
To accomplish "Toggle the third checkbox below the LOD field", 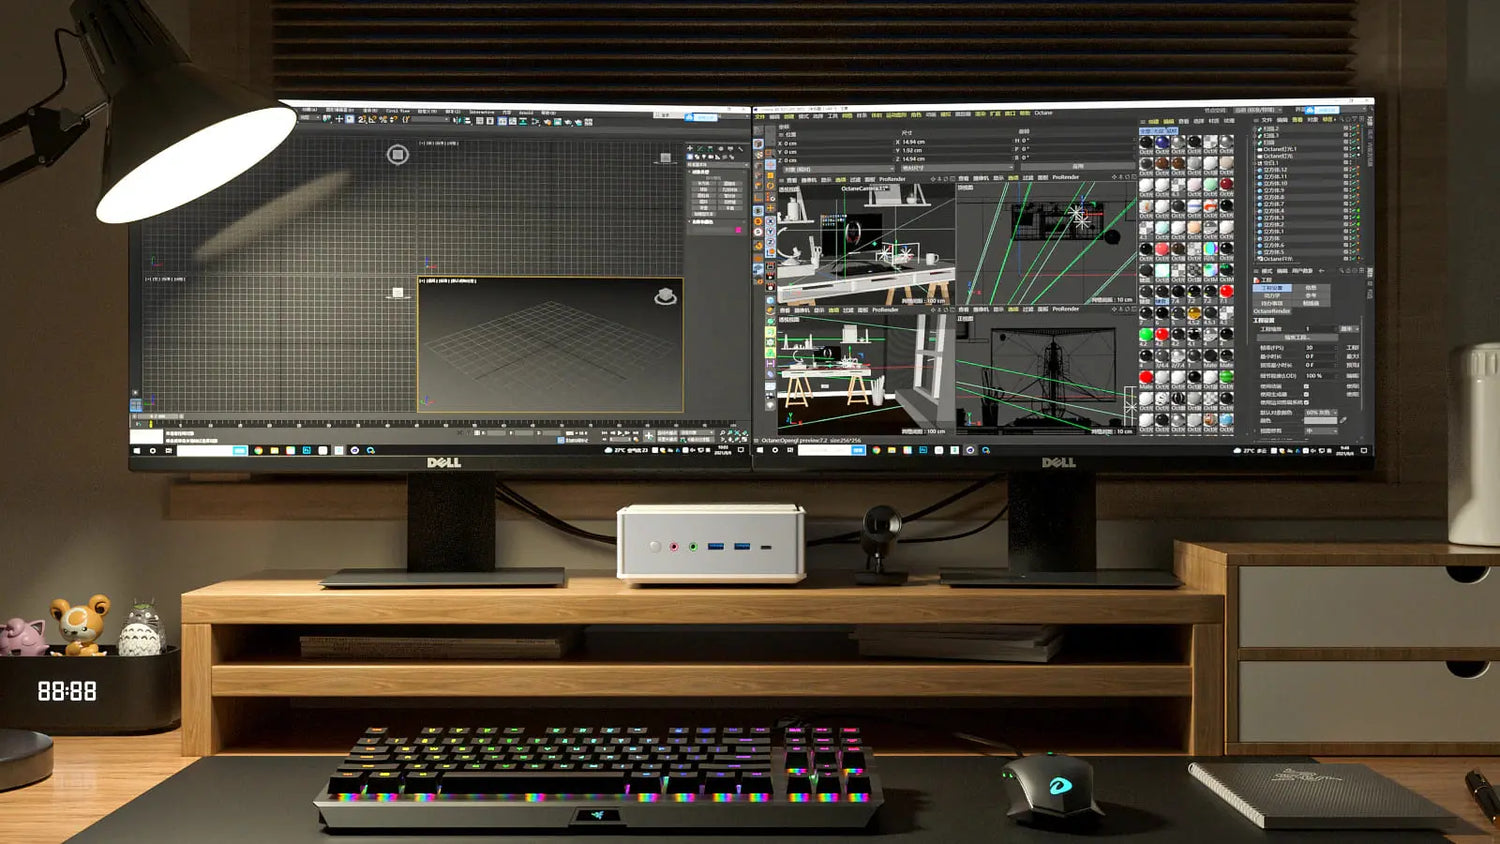I will (x=1306, y=403).
